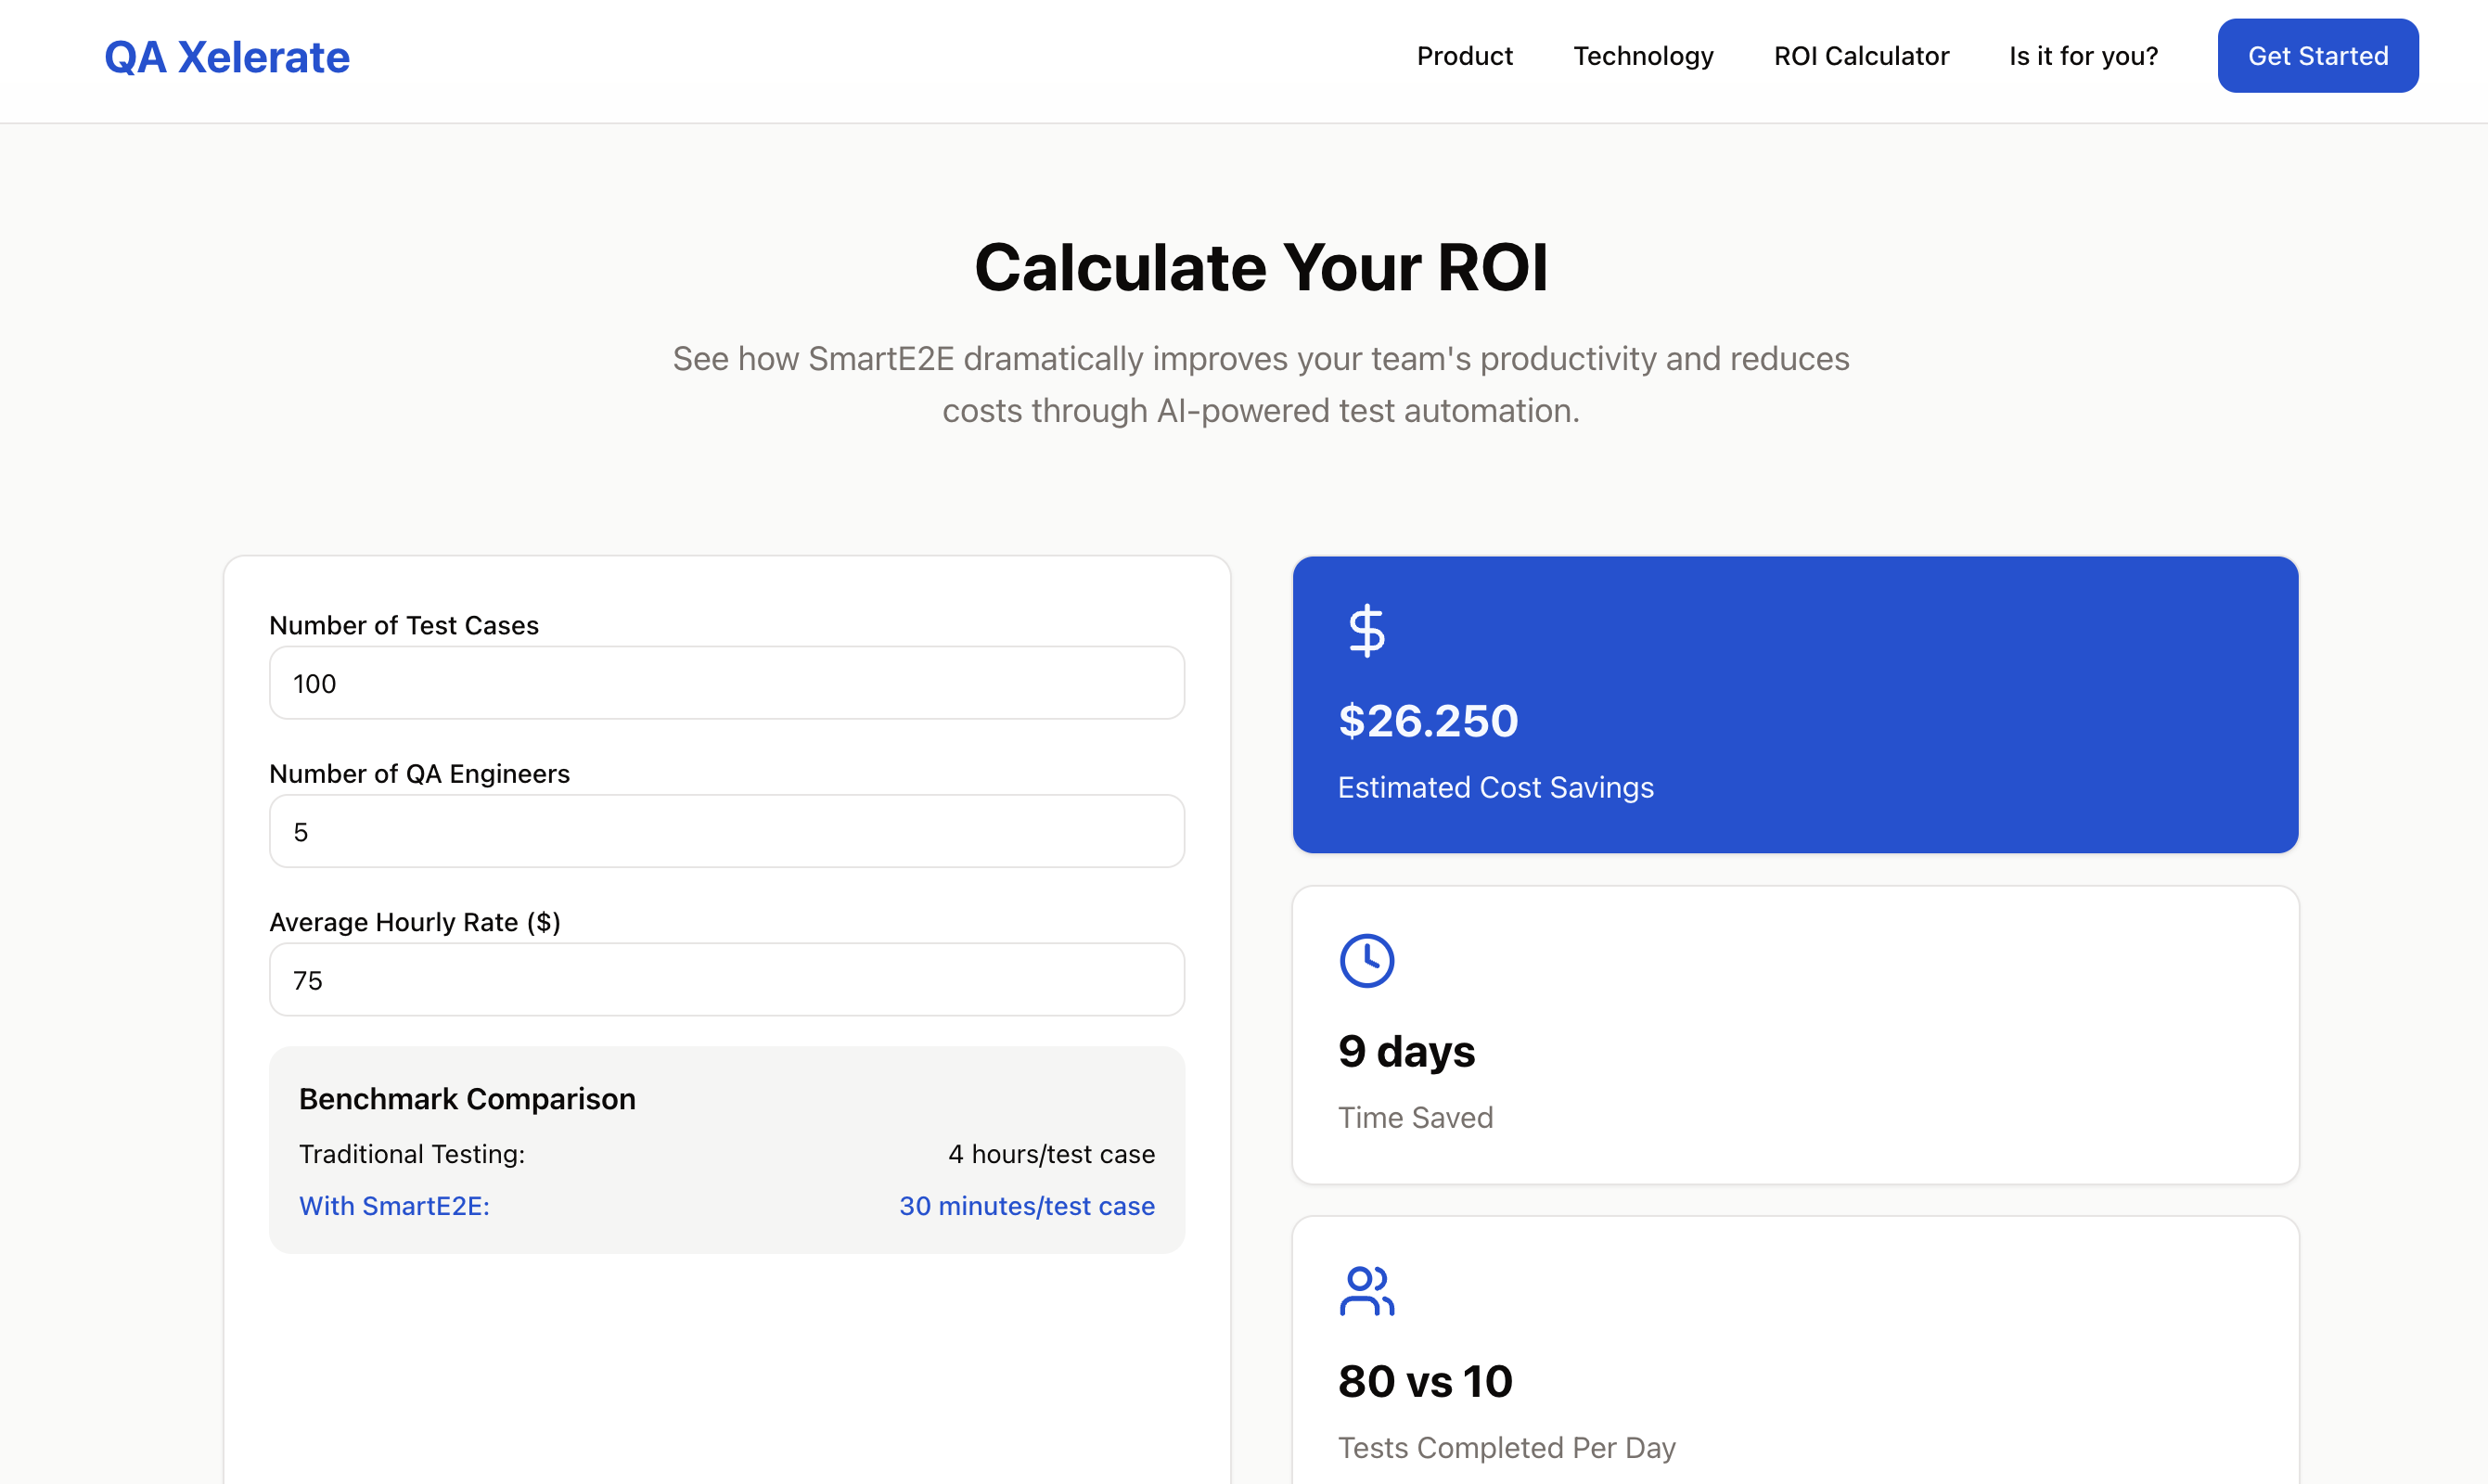
Task: Click the 9 days time saved value
Action: point(1406,1051)
